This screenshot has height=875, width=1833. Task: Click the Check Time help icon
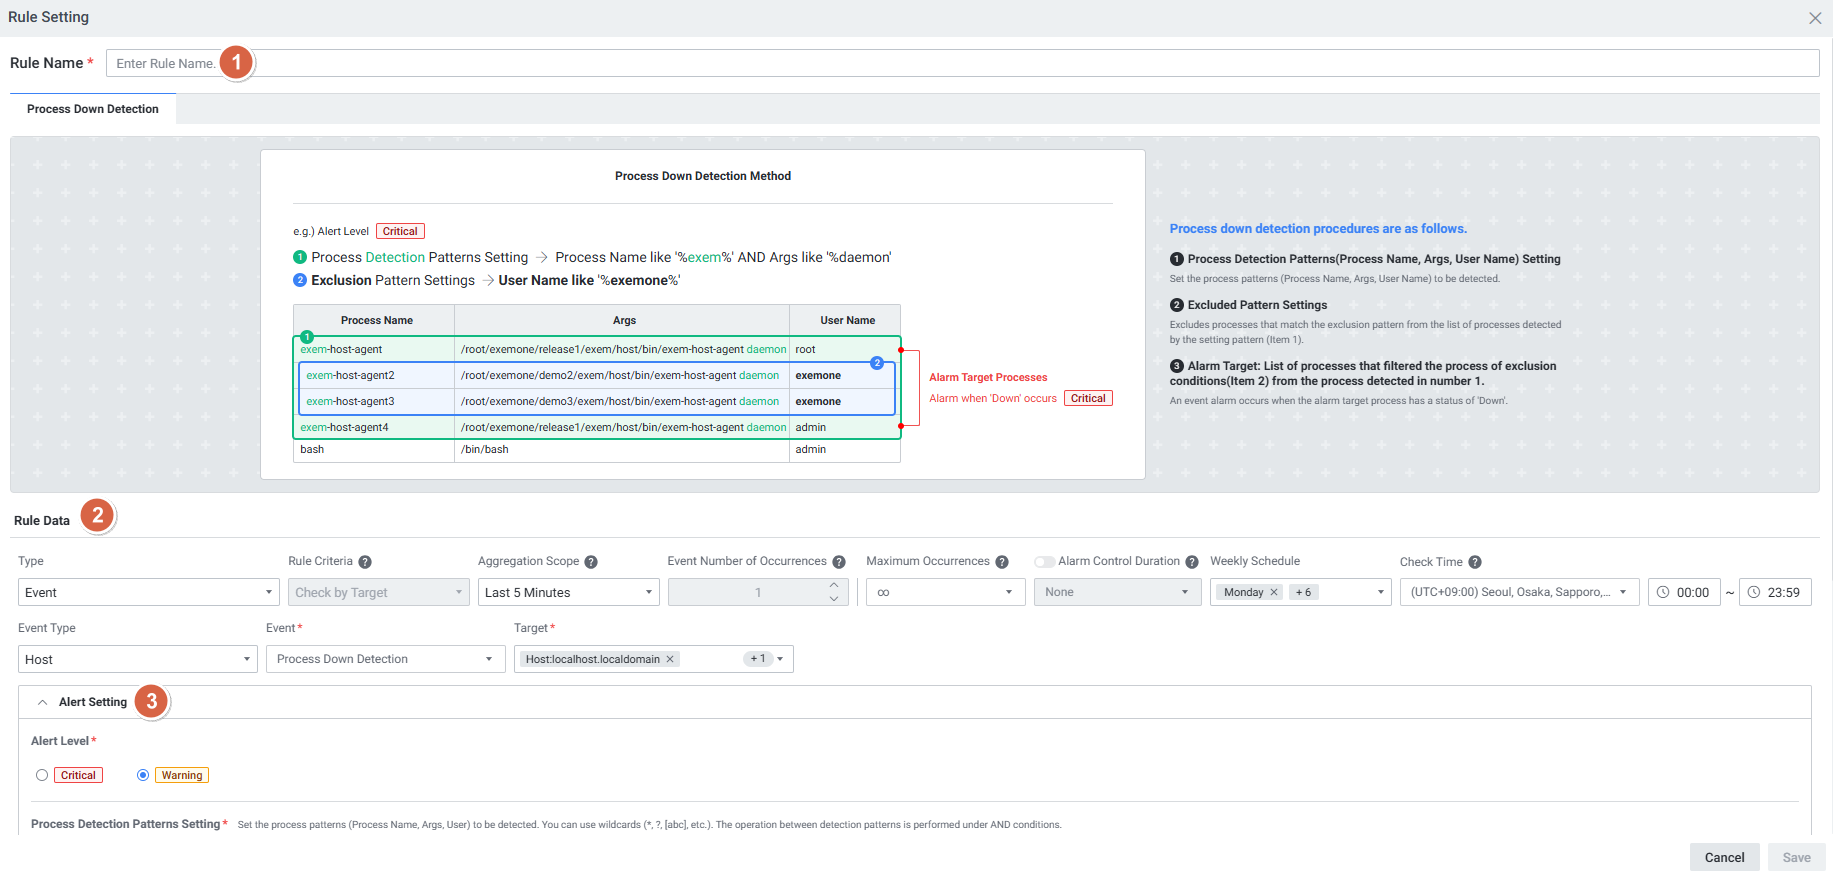click(1475, 562)
